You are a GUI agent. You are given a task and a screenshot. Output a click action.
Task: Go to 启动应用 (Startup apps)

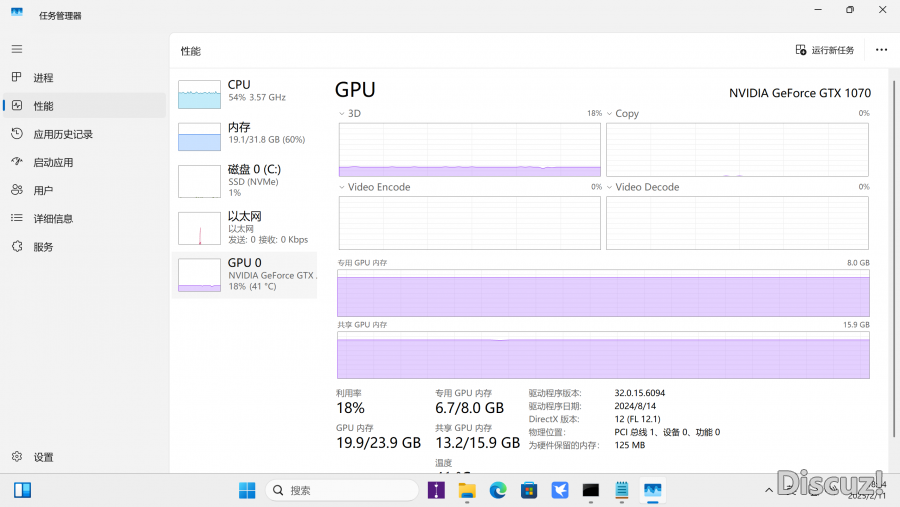pyautogui.click(x=84, y=162)
